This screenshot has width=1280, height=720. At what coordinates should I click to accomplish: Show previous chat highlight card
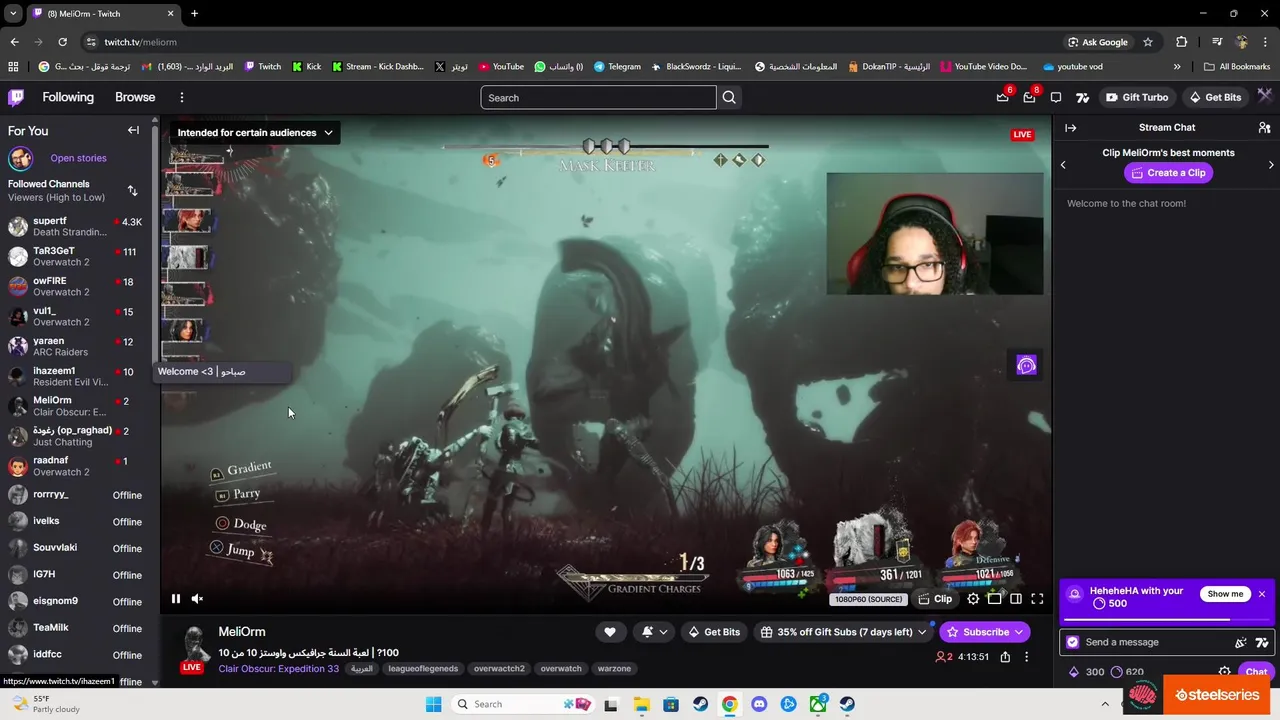1063,164
